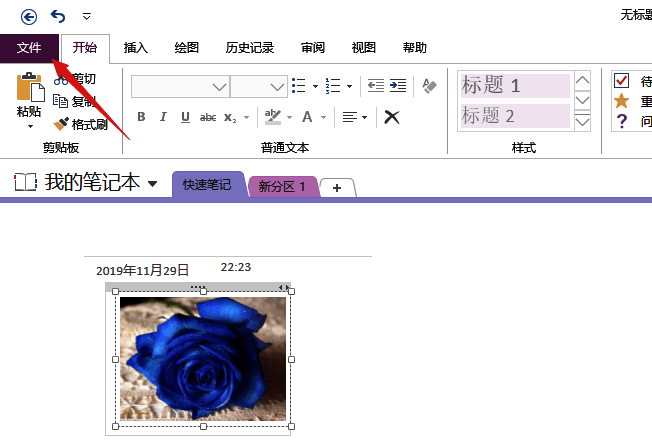The width and height of the screenshot is (652, 445).
Task: Open the font name combo box
Action: click(180, 87)
